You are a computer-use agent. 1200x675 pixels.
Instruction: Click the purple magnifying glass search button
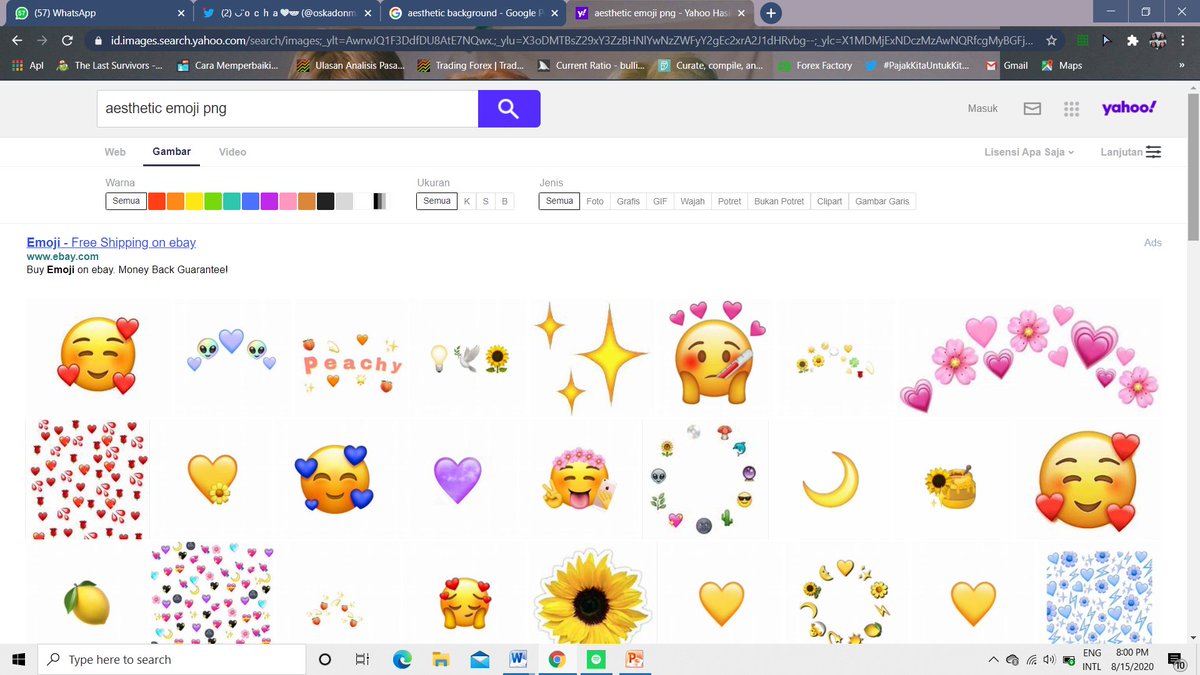pos(509,108)
